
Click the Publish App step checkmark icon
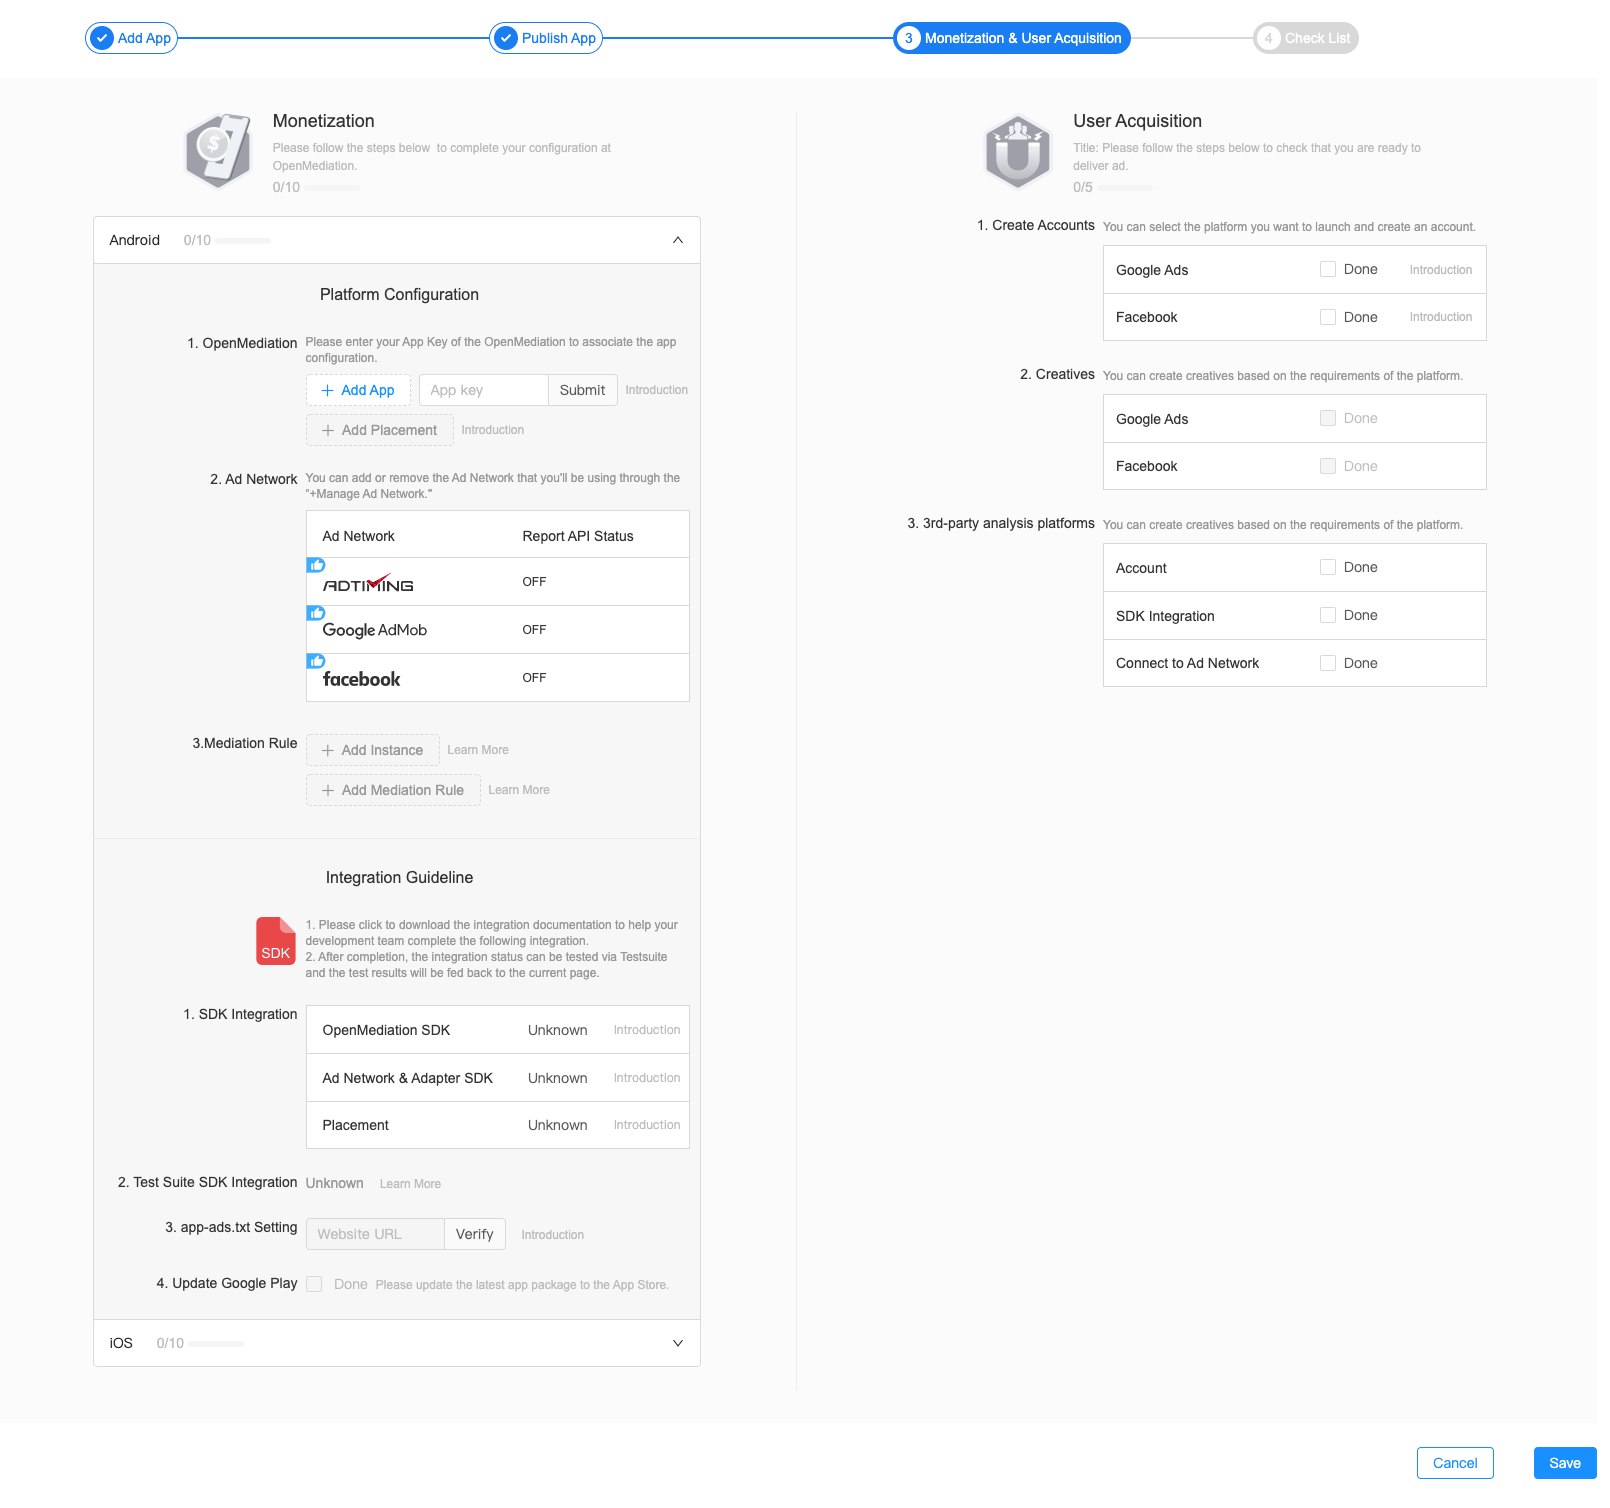506,38
